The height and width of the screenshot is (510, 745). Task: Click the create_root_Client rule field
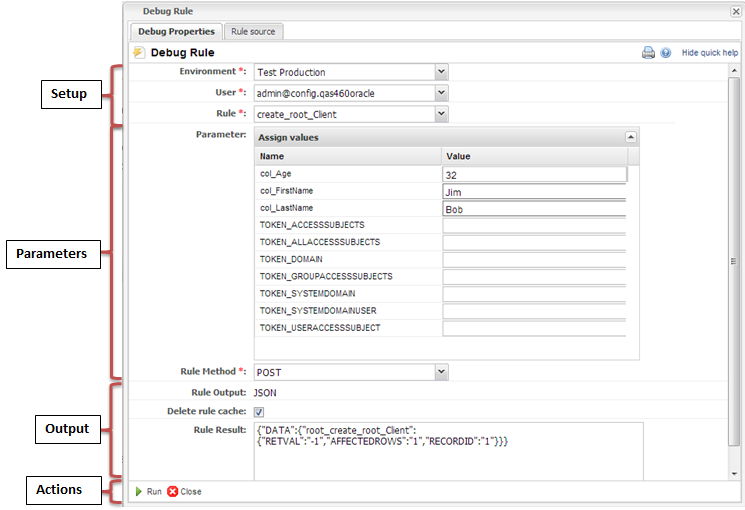click(x=344, y=114)
